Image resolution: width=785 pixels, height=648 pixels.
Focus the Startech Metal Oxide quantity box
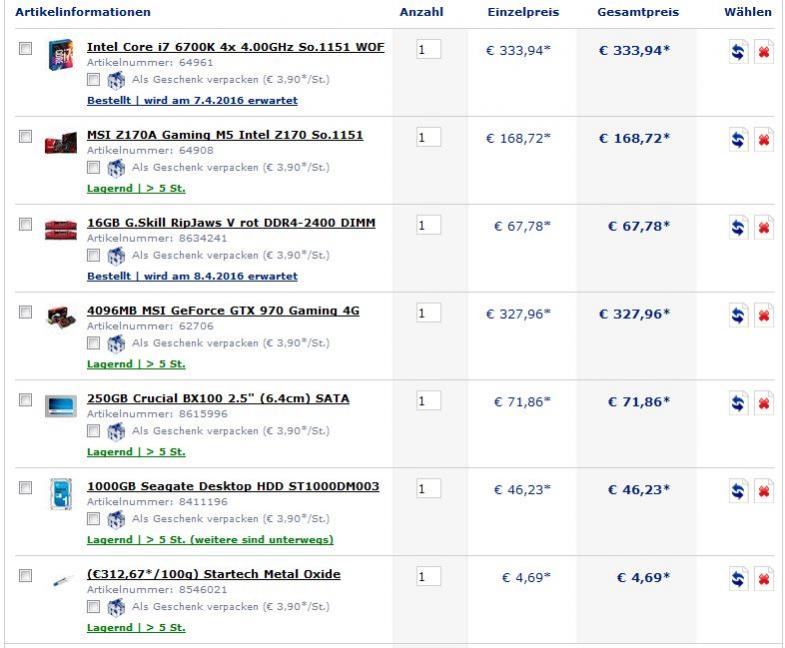(428, 577)
